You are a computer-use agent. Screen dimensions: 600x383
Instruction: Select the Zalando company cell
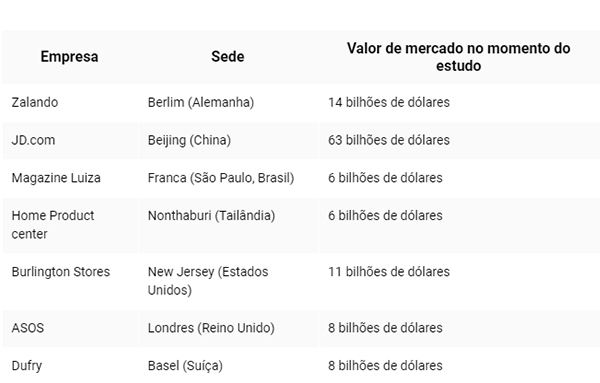70,103
